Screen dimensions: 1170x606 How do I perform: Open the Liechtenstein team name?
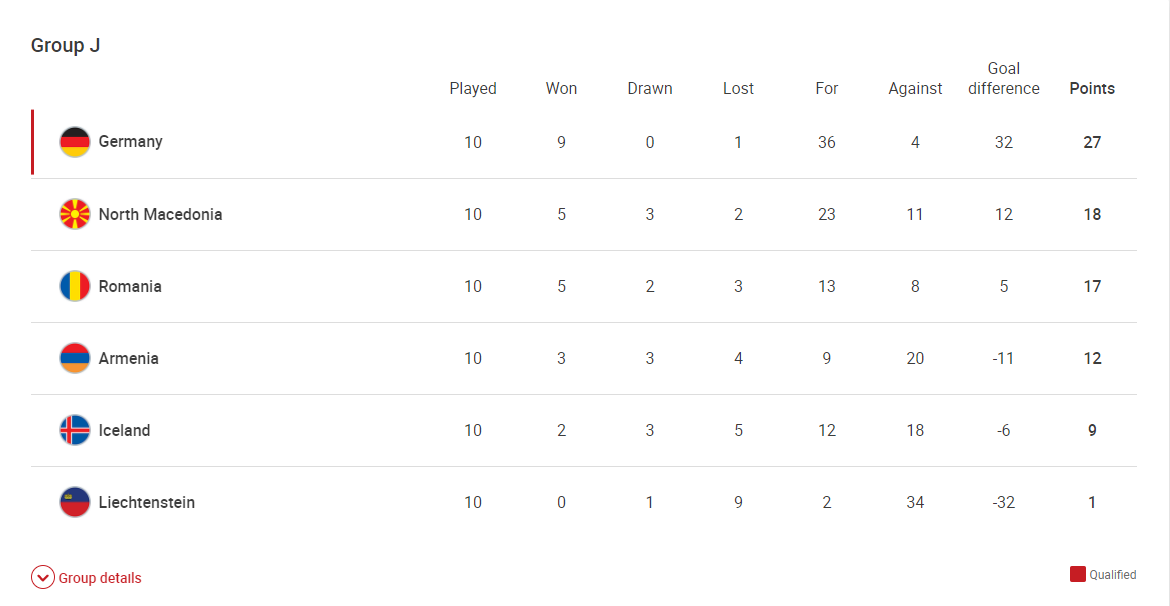coord(147,502)
